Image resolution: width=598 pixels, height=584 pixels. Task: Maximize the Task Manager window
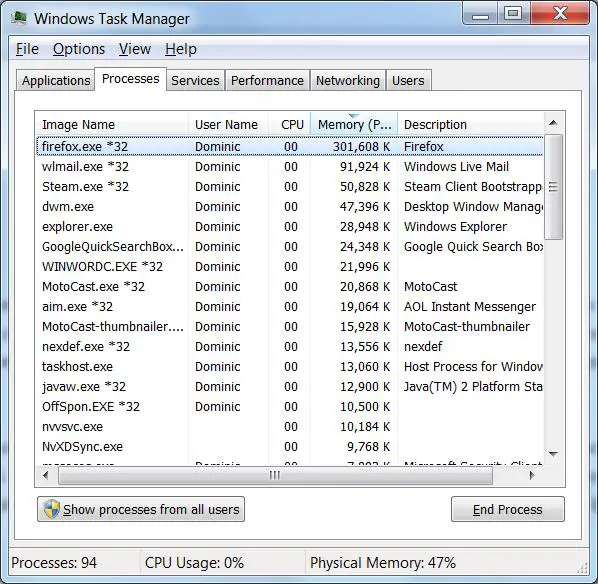click(513, 14)
